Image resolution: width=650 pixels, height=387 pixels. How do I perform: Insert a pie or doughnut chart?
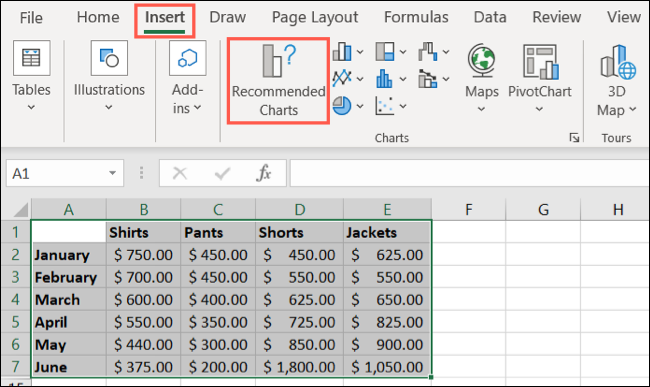[342, 106]
